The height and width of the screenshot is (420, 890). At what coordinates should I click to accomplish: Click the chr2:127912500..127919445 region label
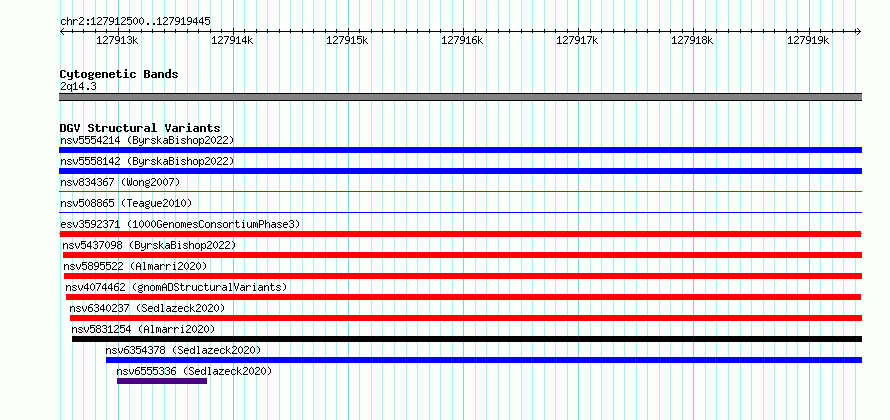point(135,22)
